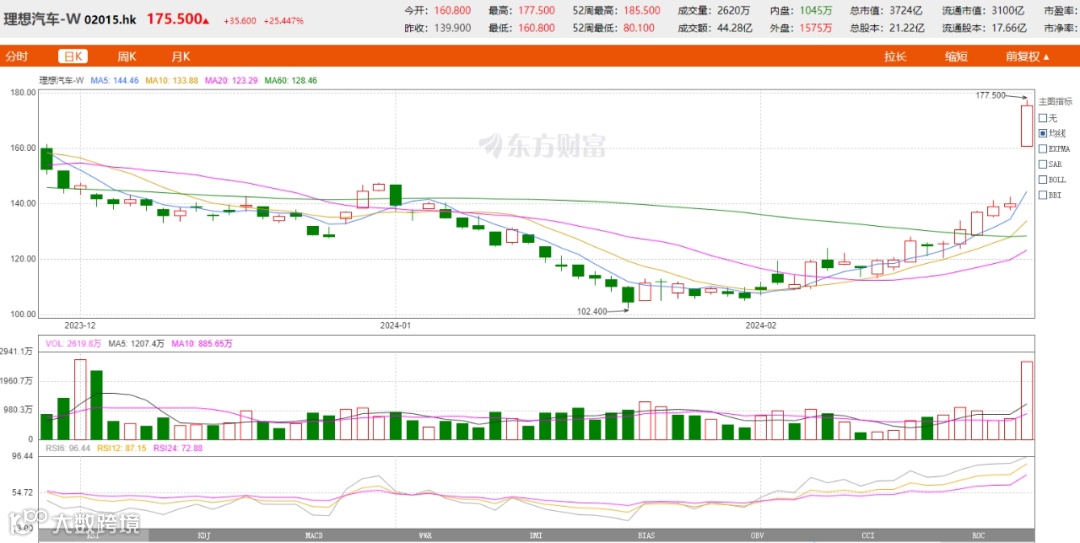Click the MA60: 128.46 legend label
Viewport: 1080px width, 543px height.
(290, 81)
